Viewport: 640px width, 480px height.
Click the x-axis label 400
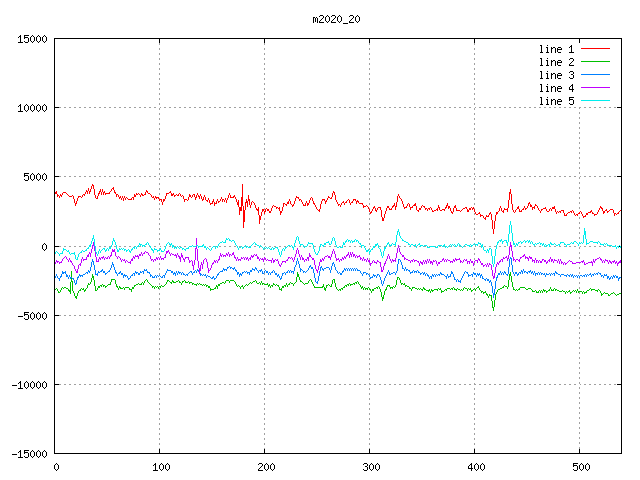tap(476, 467)
